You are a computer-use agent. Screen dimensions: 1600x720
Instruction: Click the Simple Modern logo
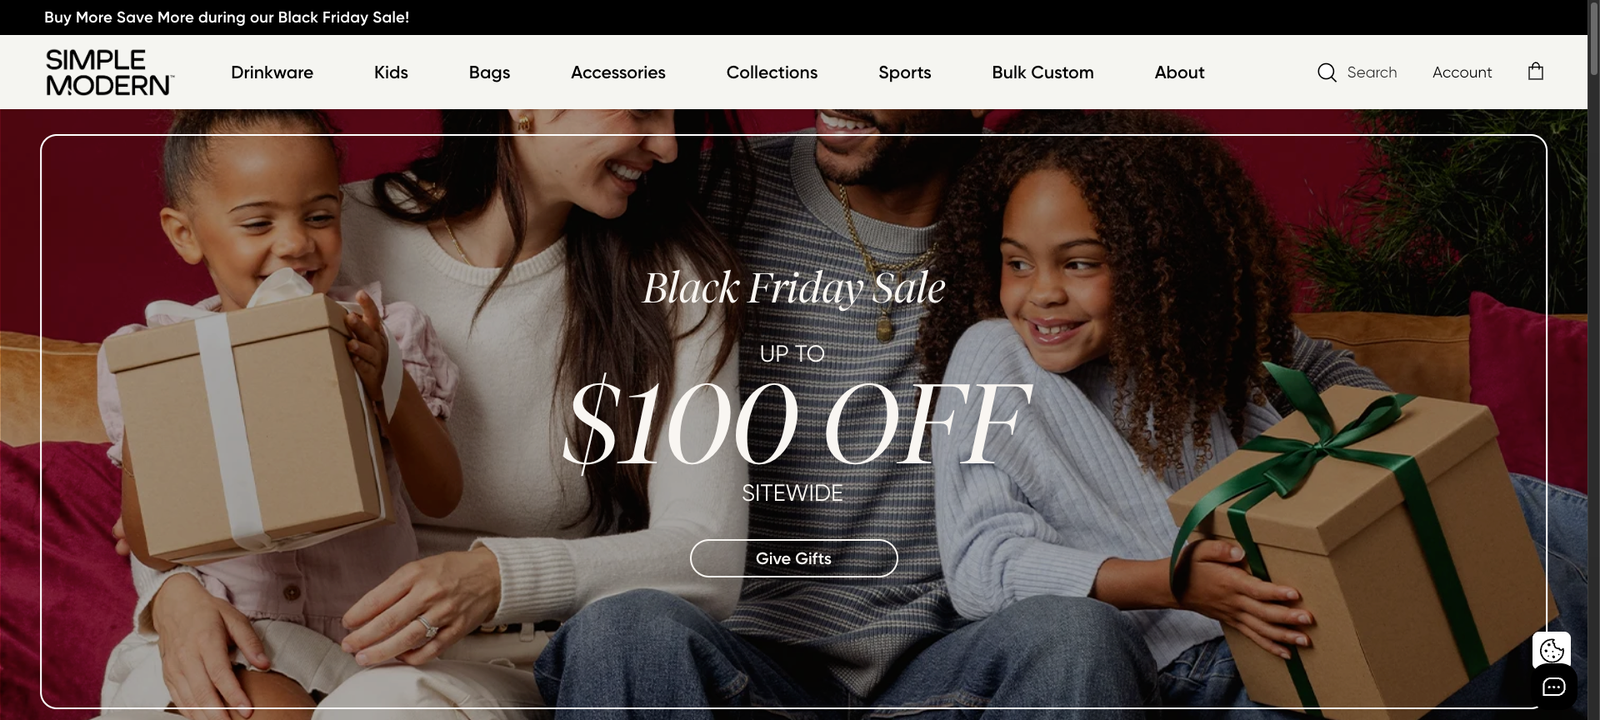pos(110,72)
